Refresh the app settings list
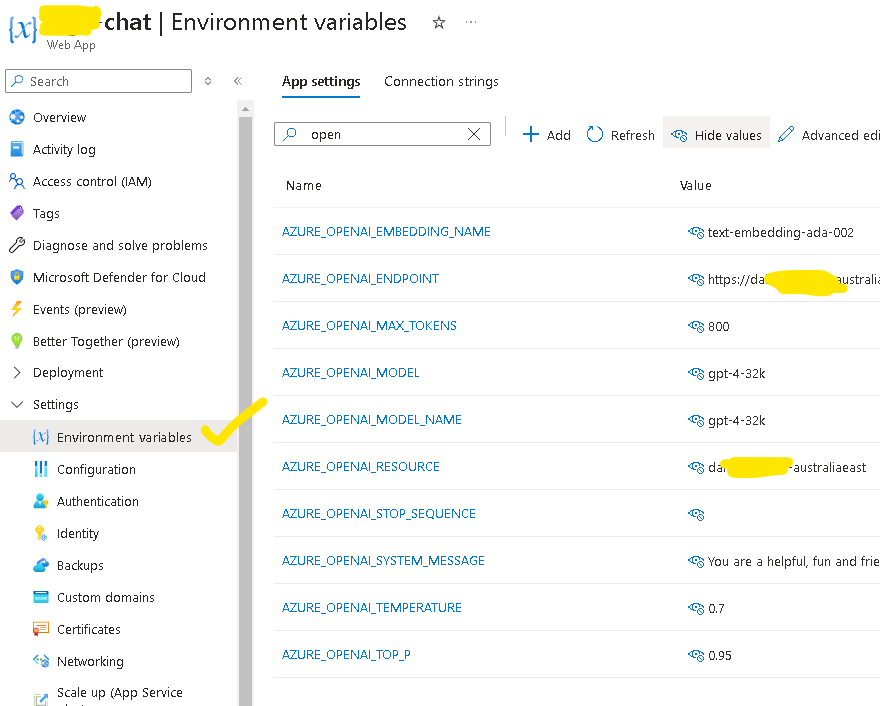This screenshot has height=706, width=880. point(620,135)
